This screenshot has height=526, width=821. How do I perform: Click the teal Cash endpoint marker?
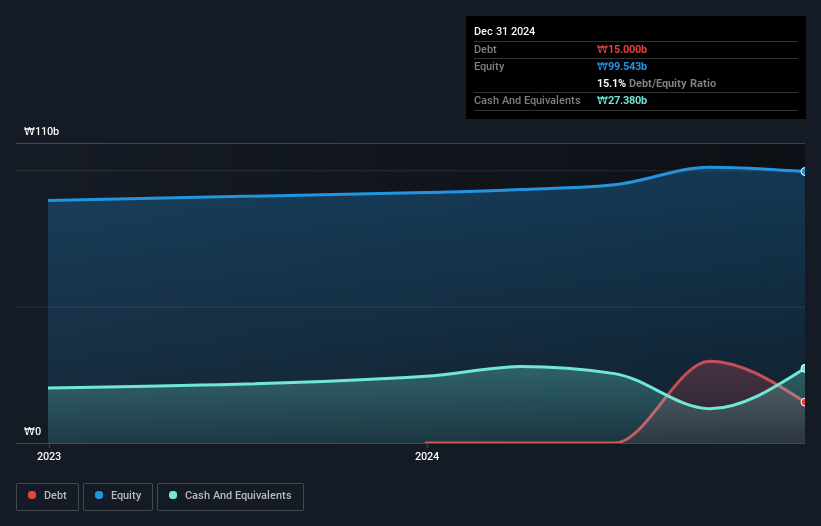click(804, 368)
